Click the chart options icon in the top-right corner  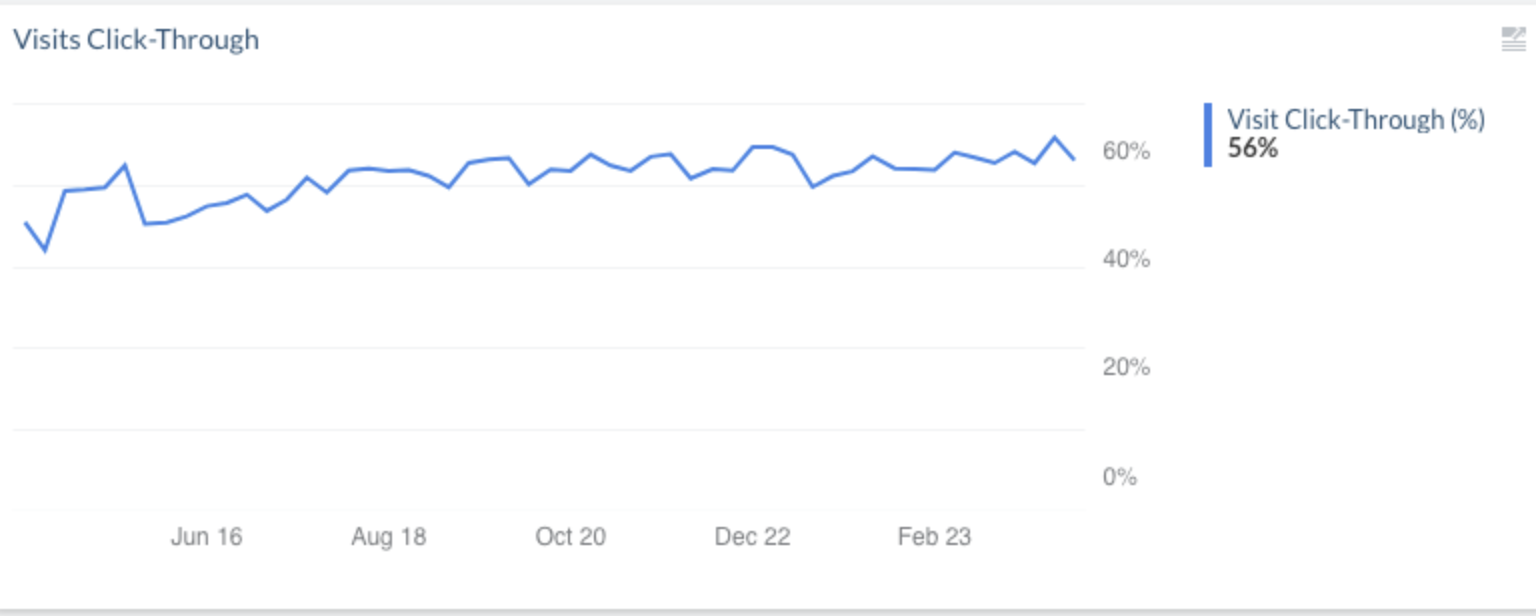tap(1513, 40)
